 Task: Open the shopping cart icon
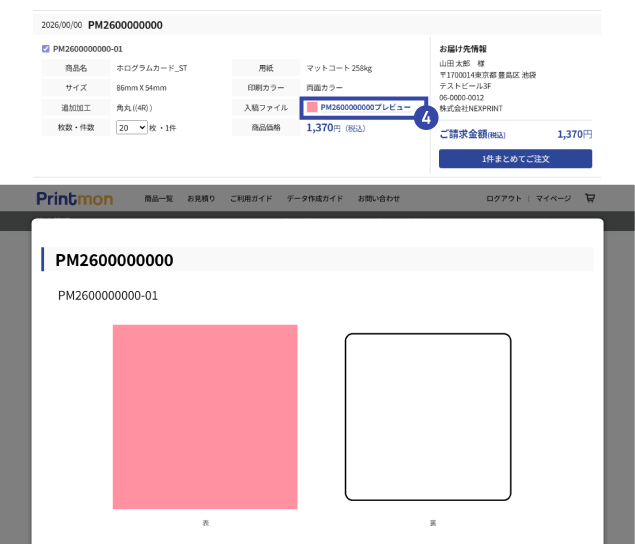coord(590,198)
